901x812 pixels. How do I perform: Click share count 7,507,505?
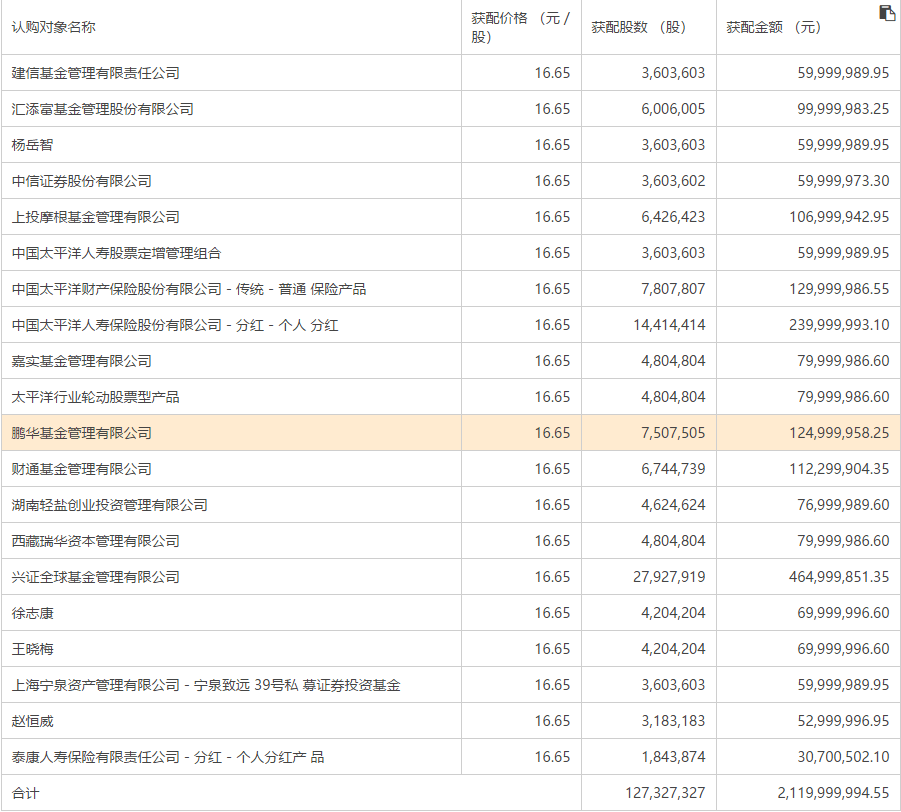point(673,433)
